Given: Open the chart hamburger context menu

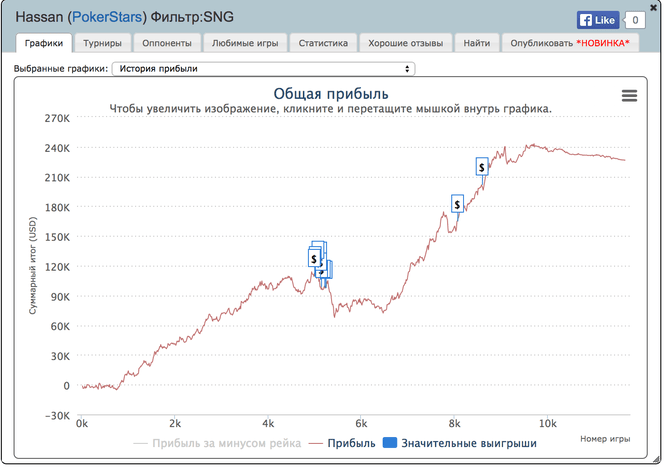Looking at the screenshot, I should [x=629, y=96].
